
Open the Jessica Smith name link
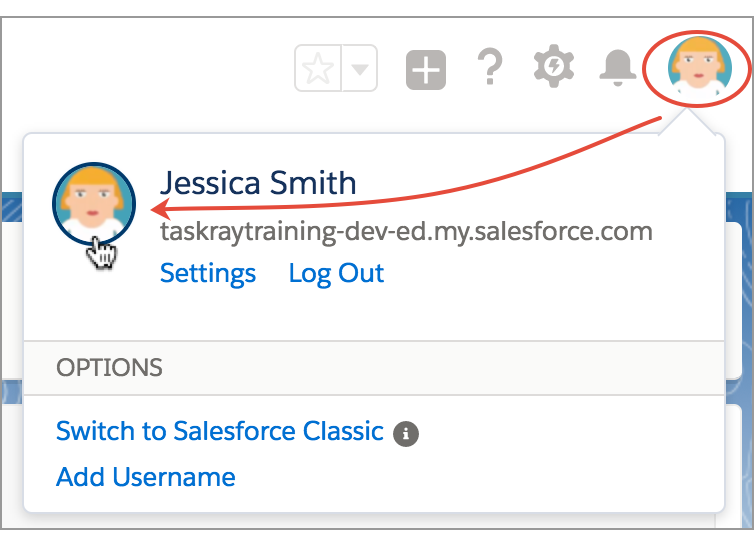pos(258,183)
